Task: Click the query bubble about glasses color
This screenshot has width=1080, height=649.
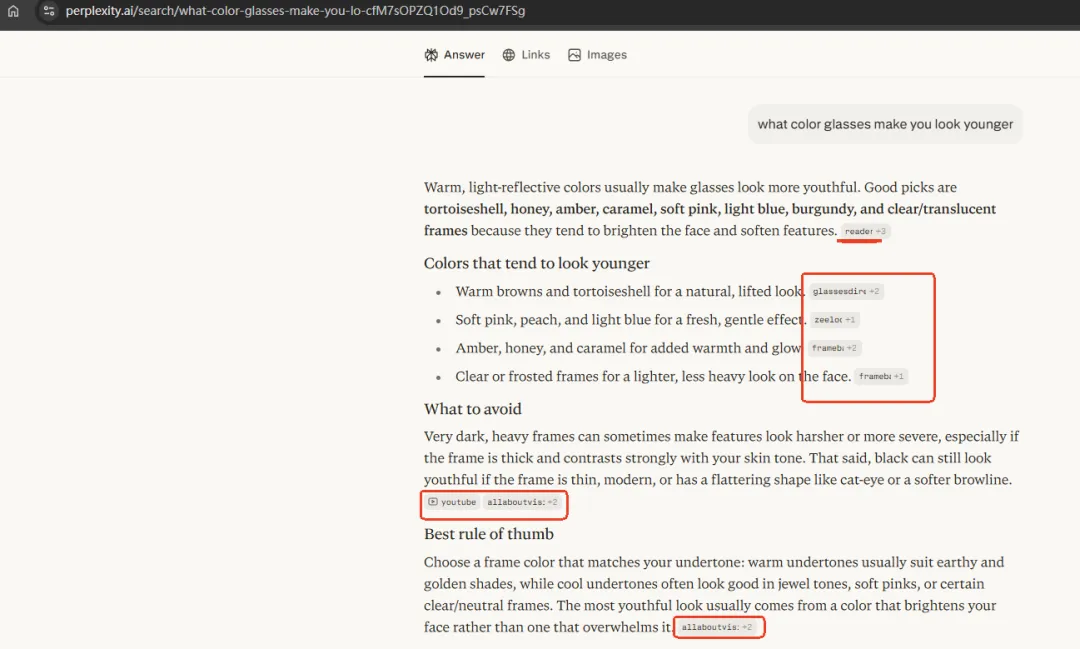Action: [885, 125]
